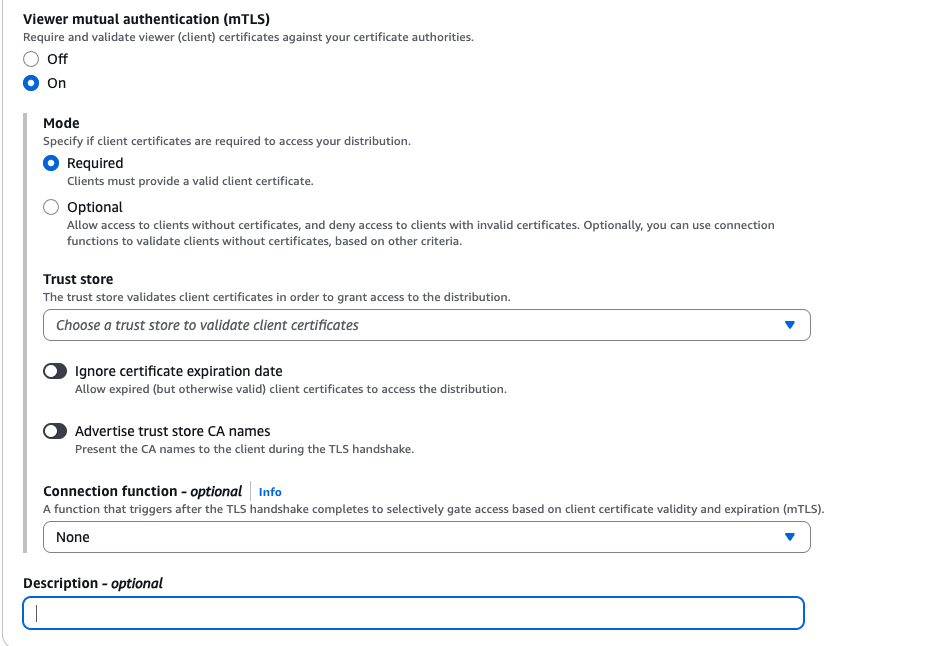Click the Ignore certificate expiration date switch icon

click(55, 371)
